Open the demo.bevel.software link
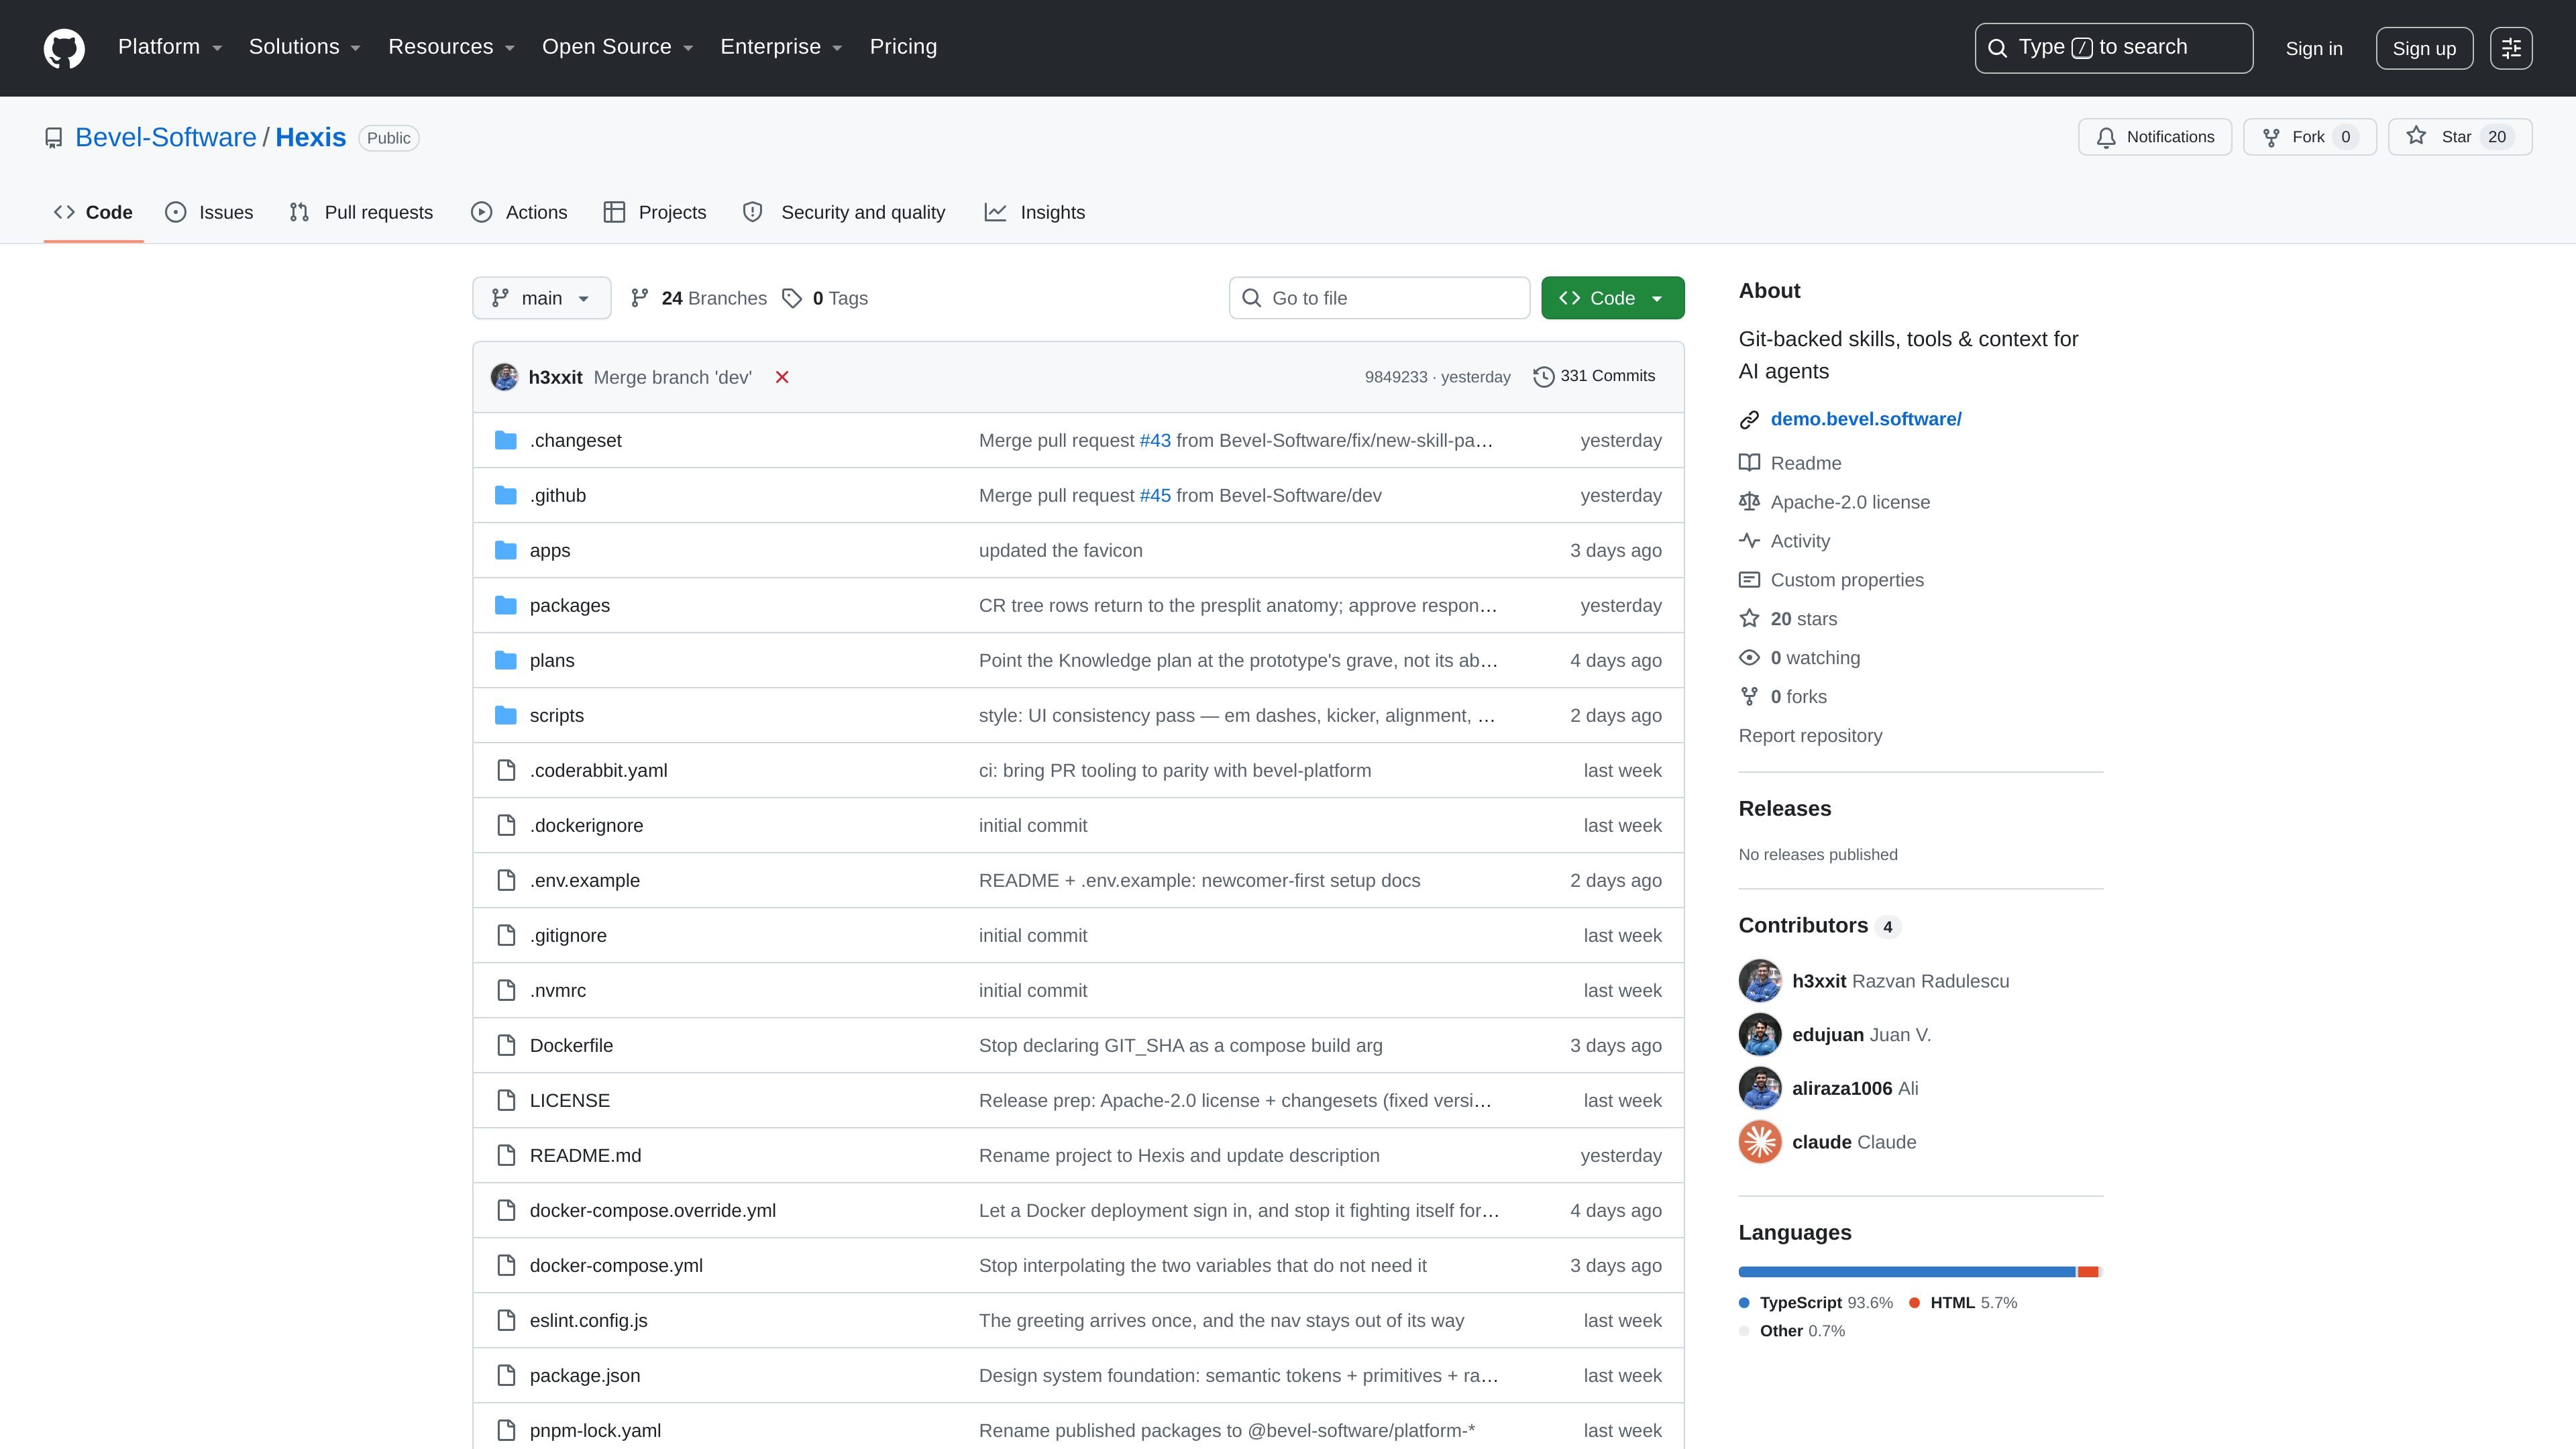Screen dimensions: 2576x1449 click(x=1866, y=419)
